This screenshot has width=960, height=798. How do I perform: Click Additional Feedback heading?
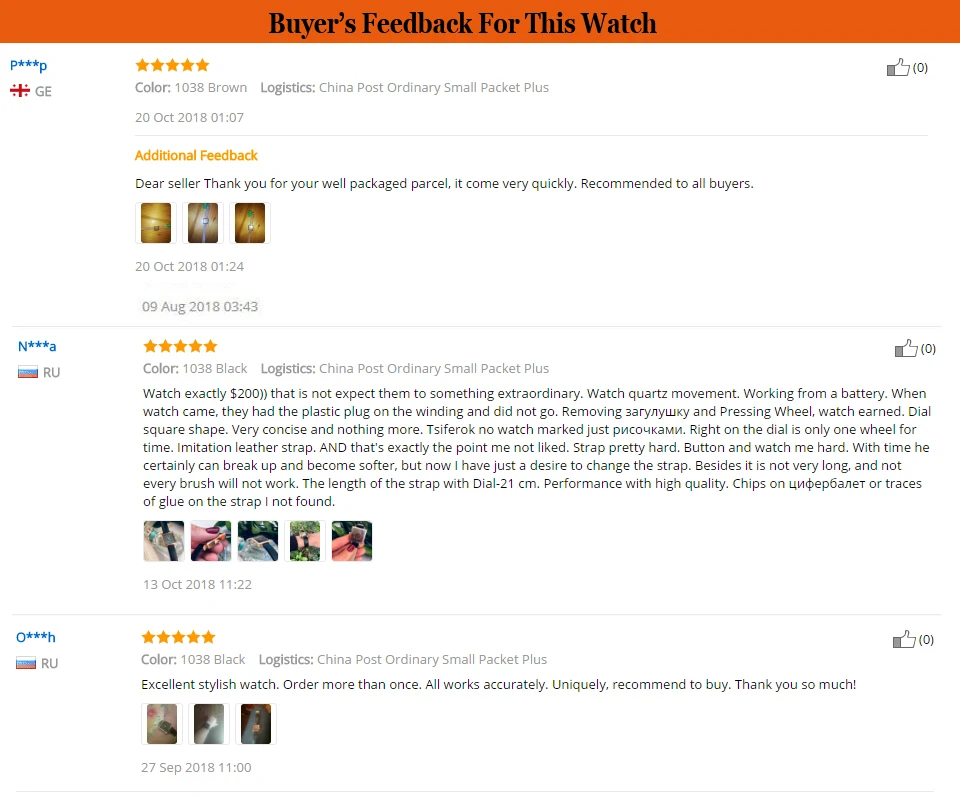coord(196,156)
